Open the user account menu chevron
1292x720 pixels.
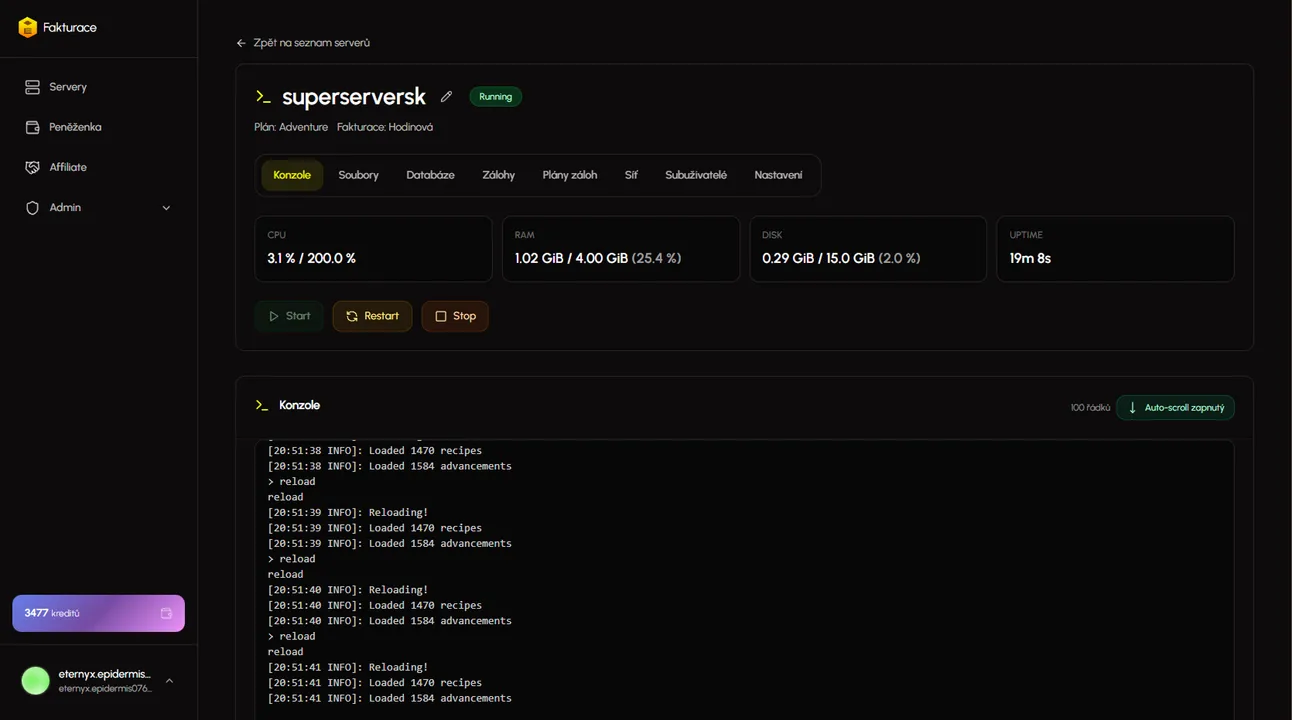click(x=169, y=681)
